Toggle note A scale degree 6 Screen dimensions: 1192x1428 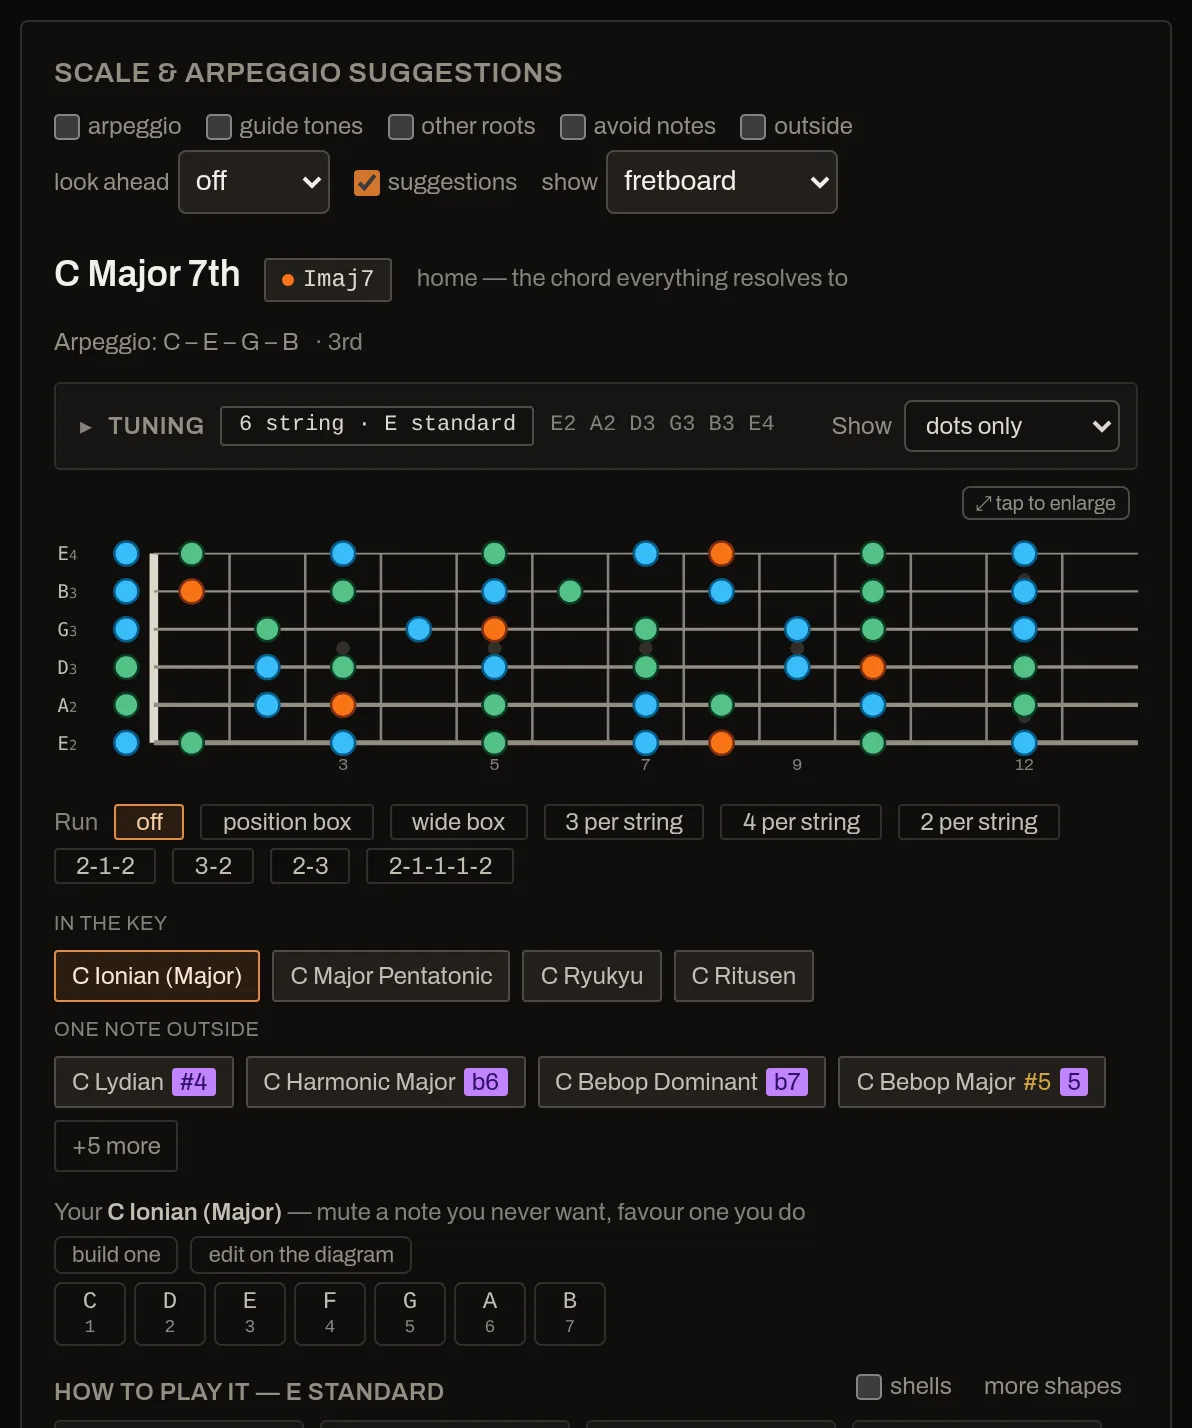pos(490,1314)
